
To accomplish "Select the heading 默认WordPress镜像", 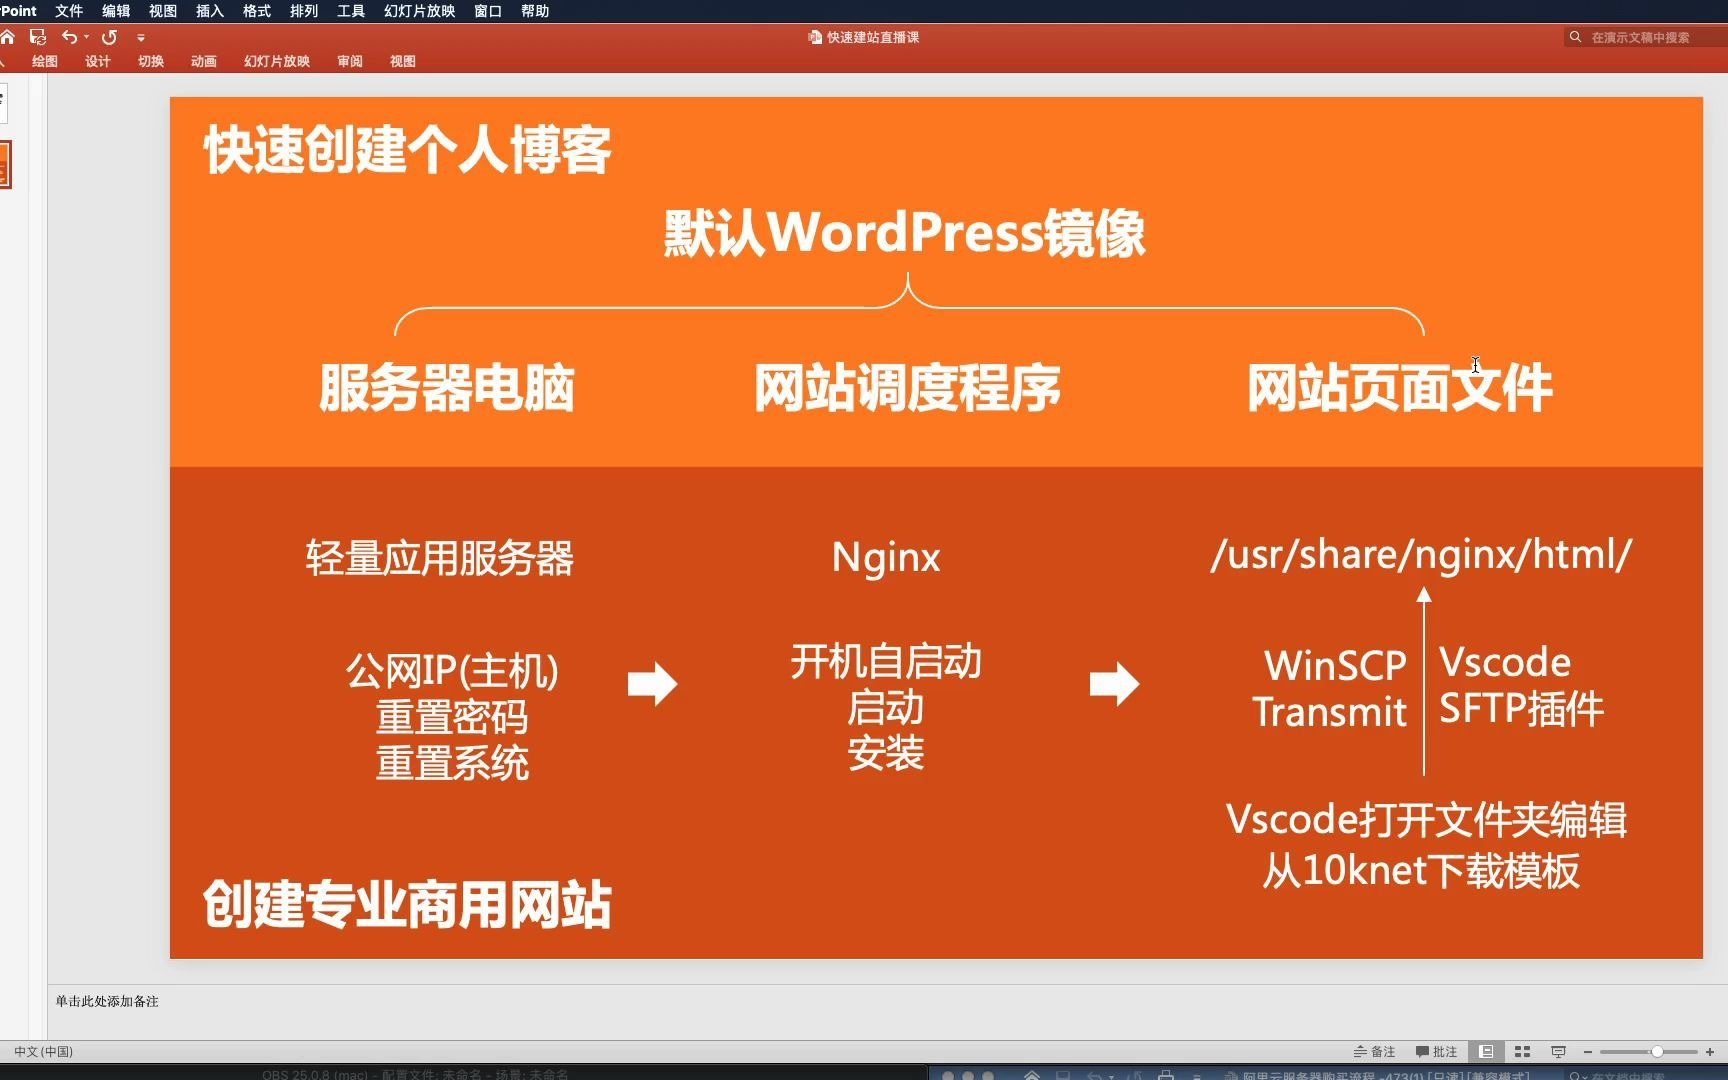I will point(905,233).
